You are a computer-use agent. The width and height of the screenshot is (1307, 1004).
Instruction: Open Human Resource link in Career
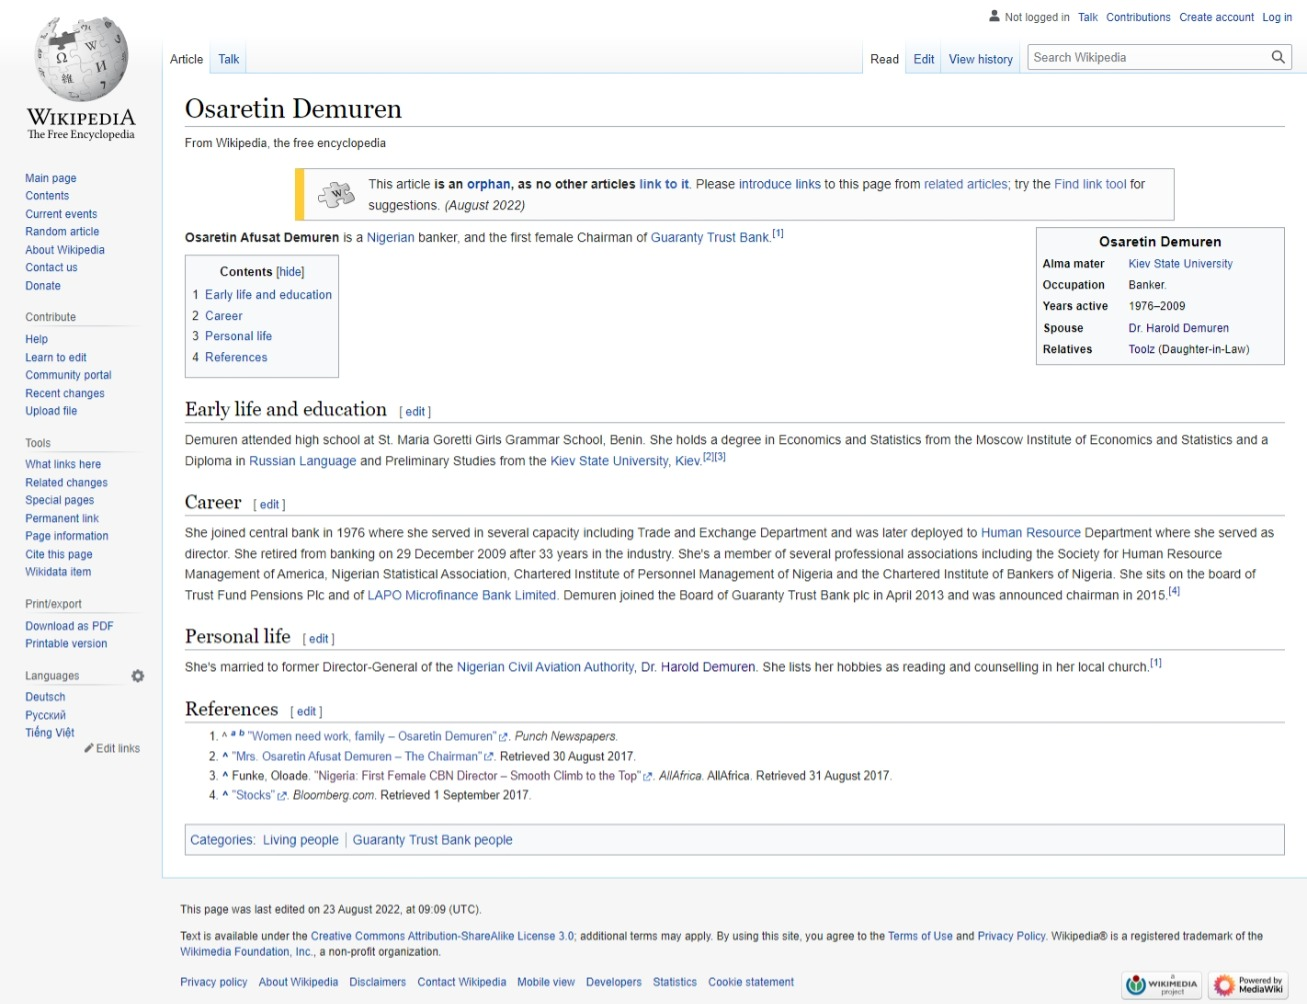pos(1031,533)
